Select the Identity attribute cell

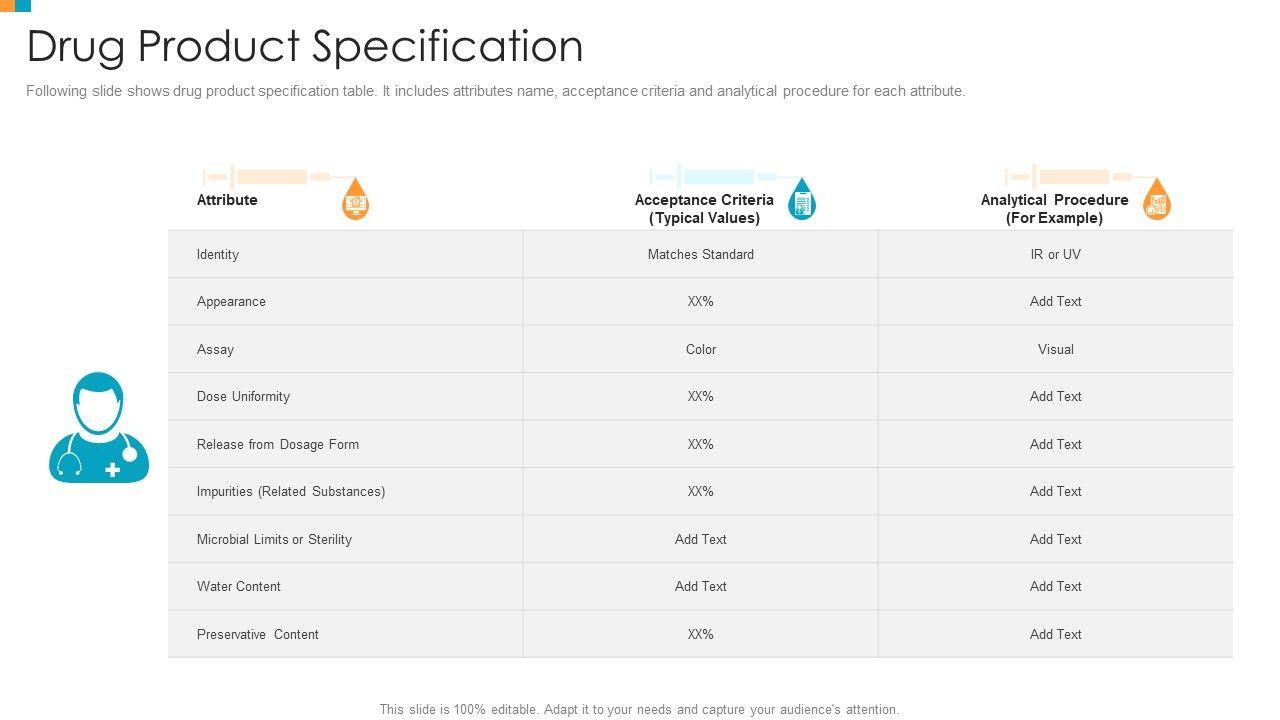[218, 254]
